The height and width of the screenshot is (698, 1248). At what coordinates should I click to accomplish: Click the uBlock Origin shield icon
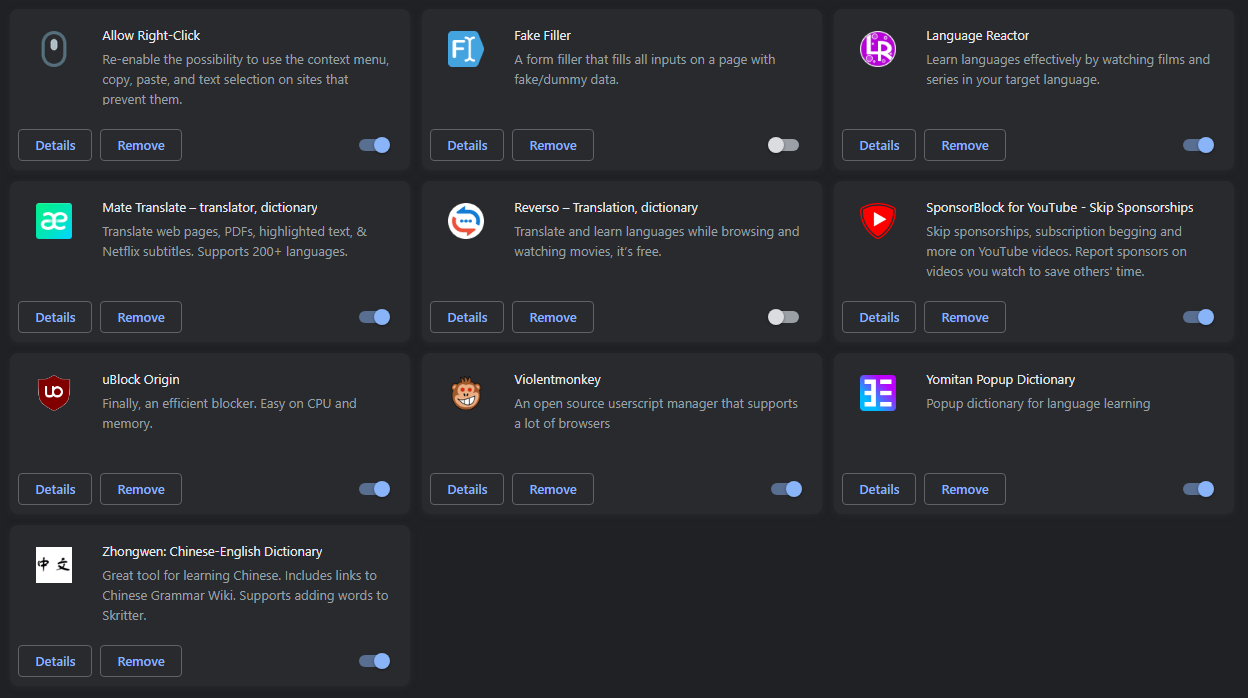(54, 393)
